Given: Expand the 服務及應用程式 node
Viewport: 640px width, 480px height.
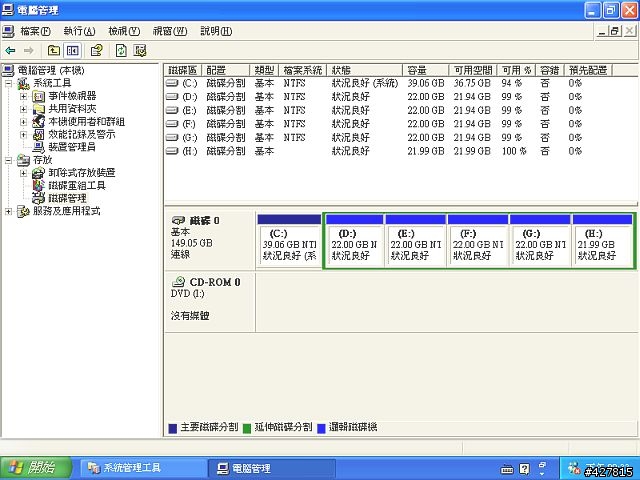Looking at the screenshot, I should (8, 211).
